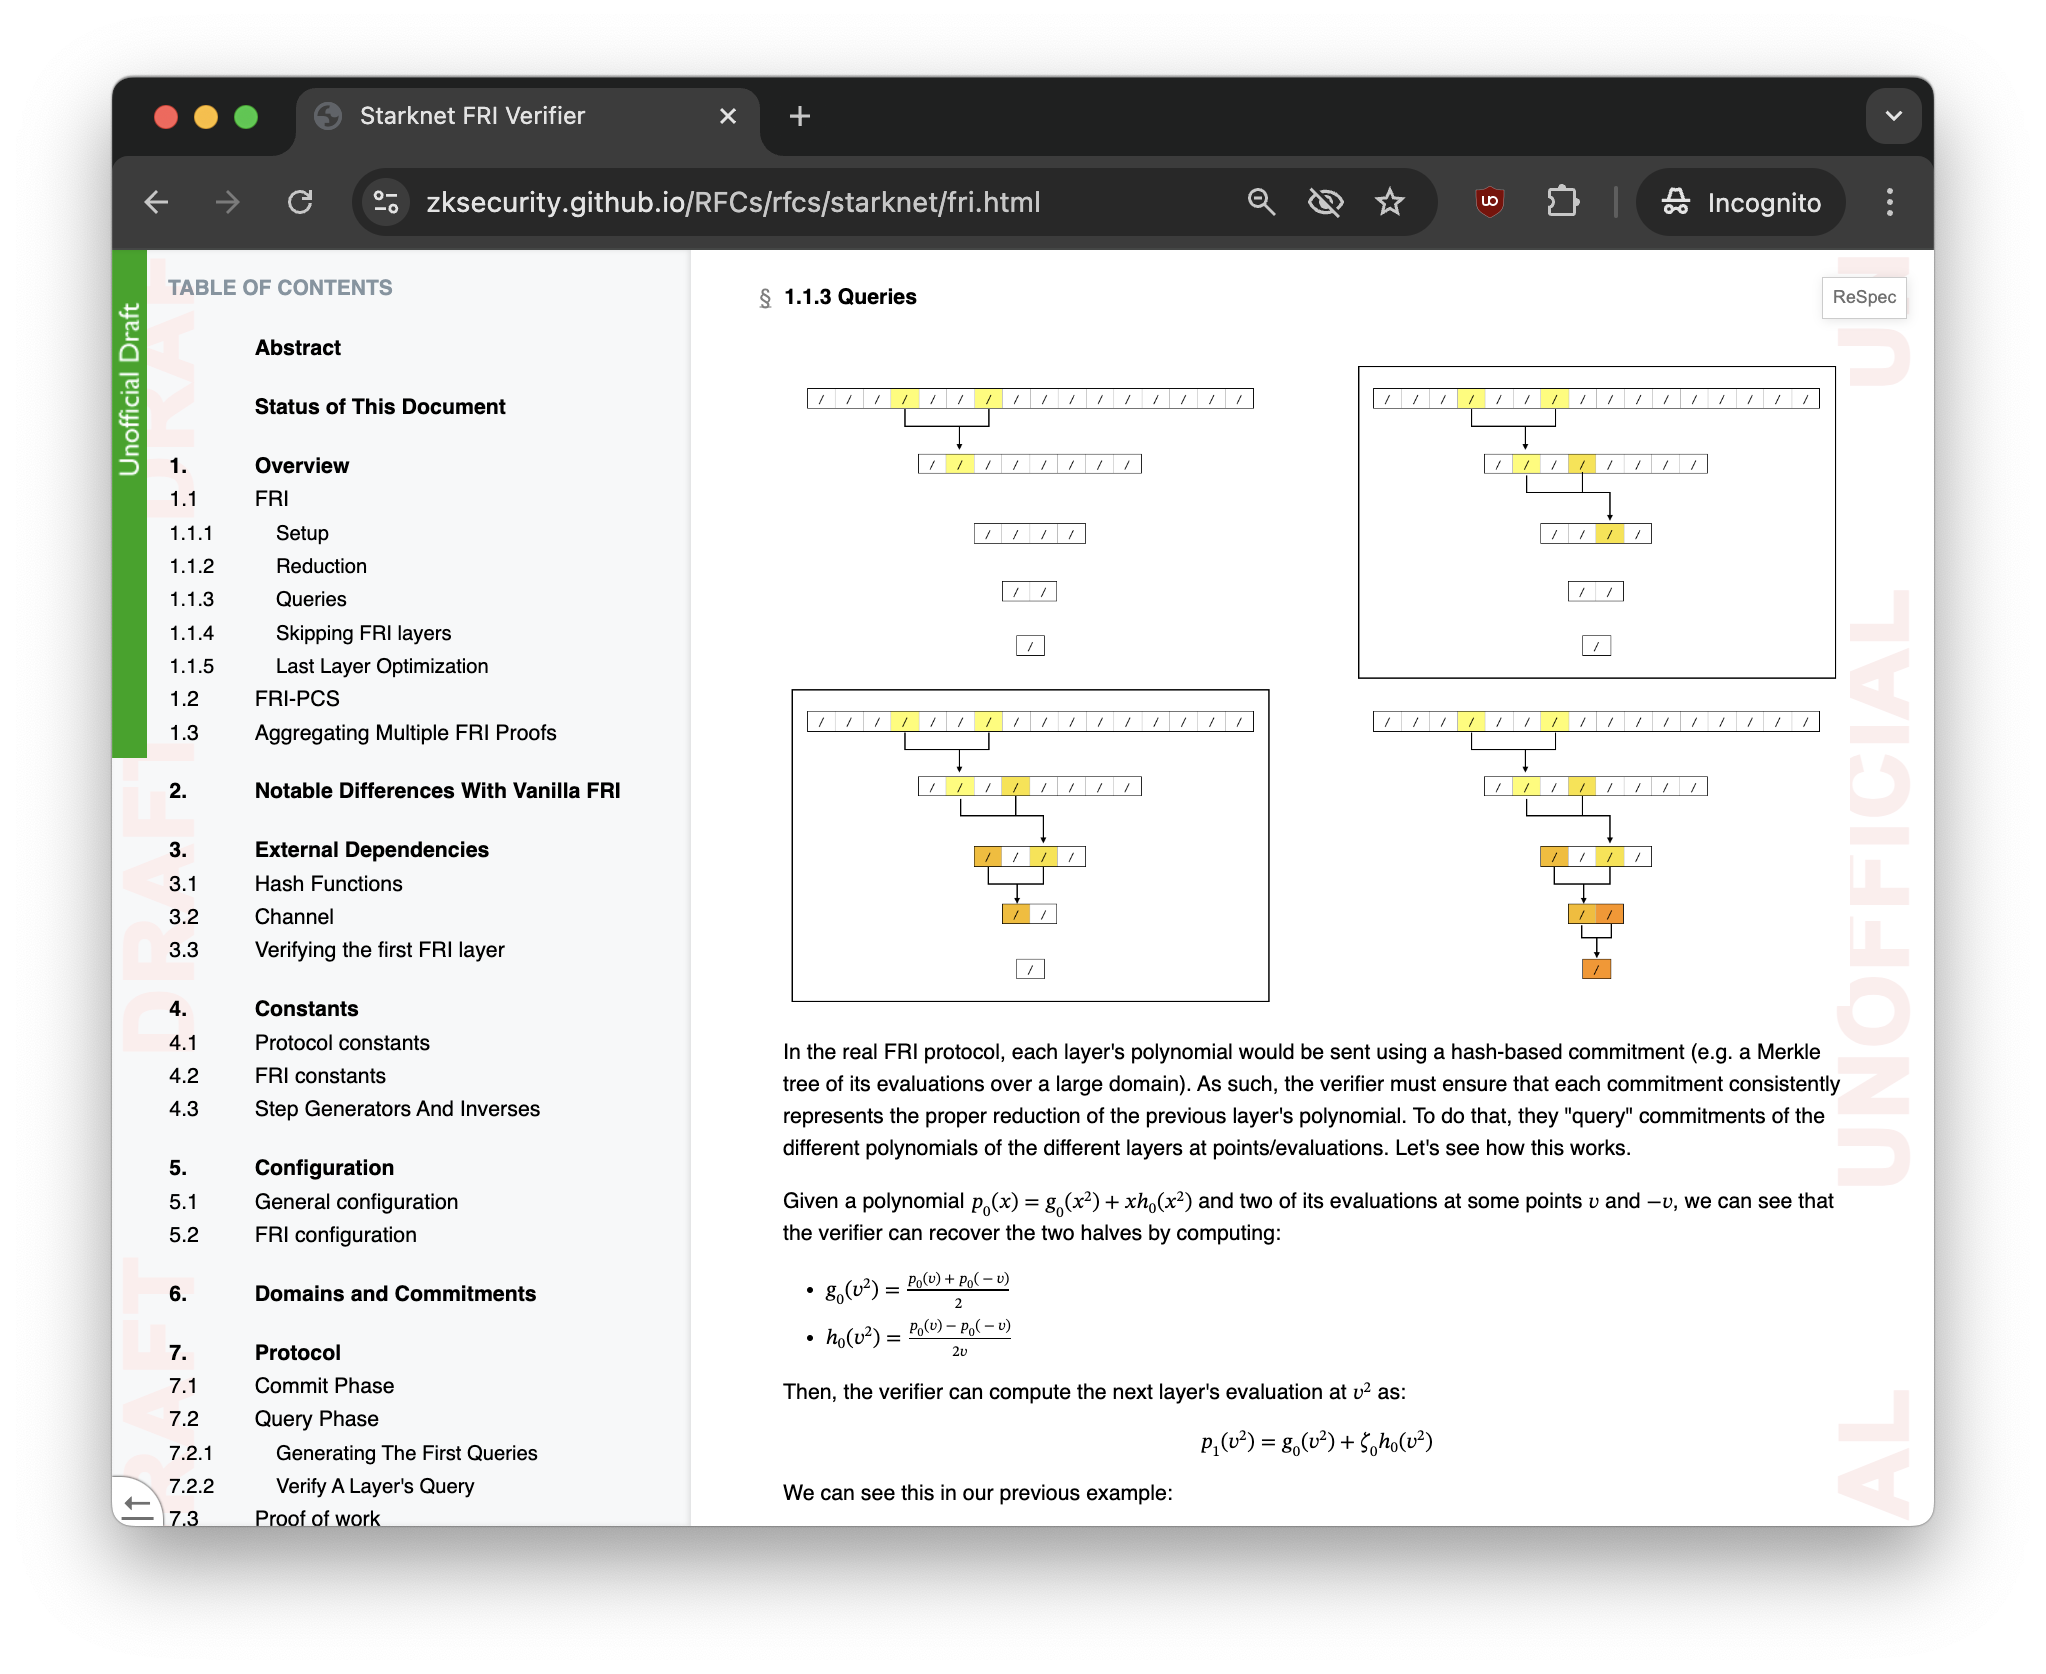This screenshot has width=2046, height=1674.
Task: Select the Starknet FRI Verifier tab
Action: click(x=472, y=116)
